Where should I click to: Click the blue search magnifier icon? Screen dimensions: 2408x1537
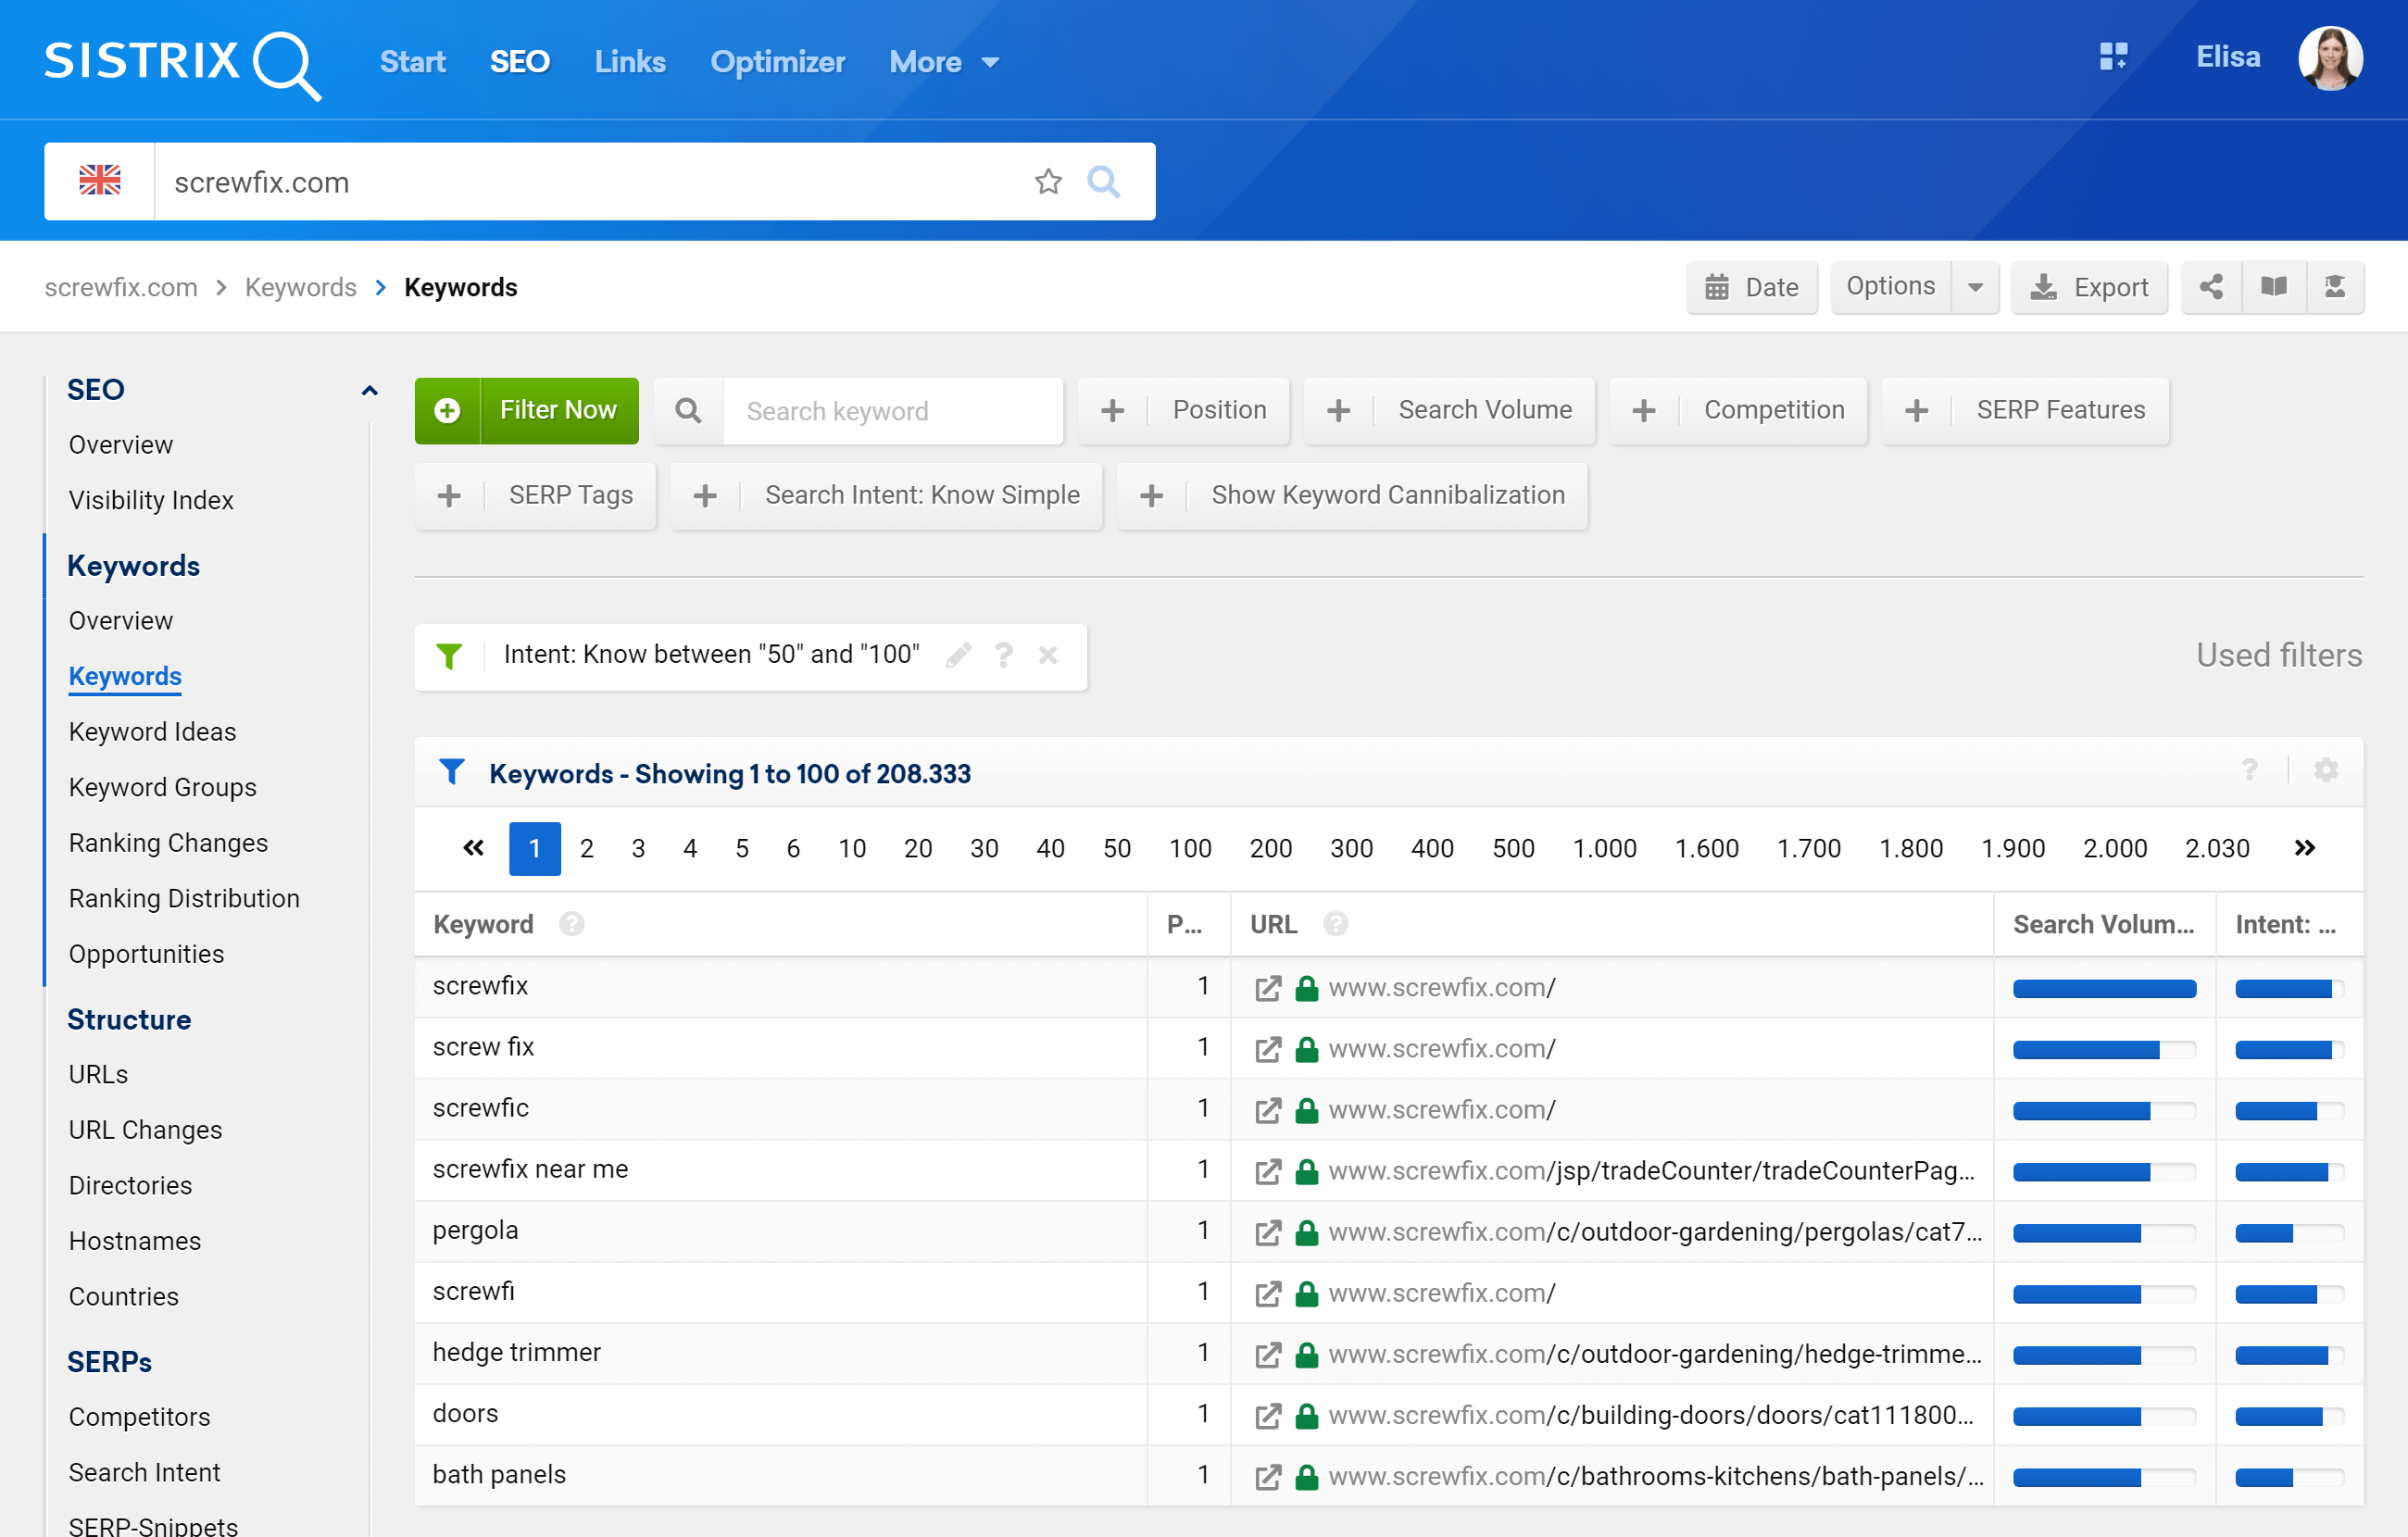[1103, 181]
